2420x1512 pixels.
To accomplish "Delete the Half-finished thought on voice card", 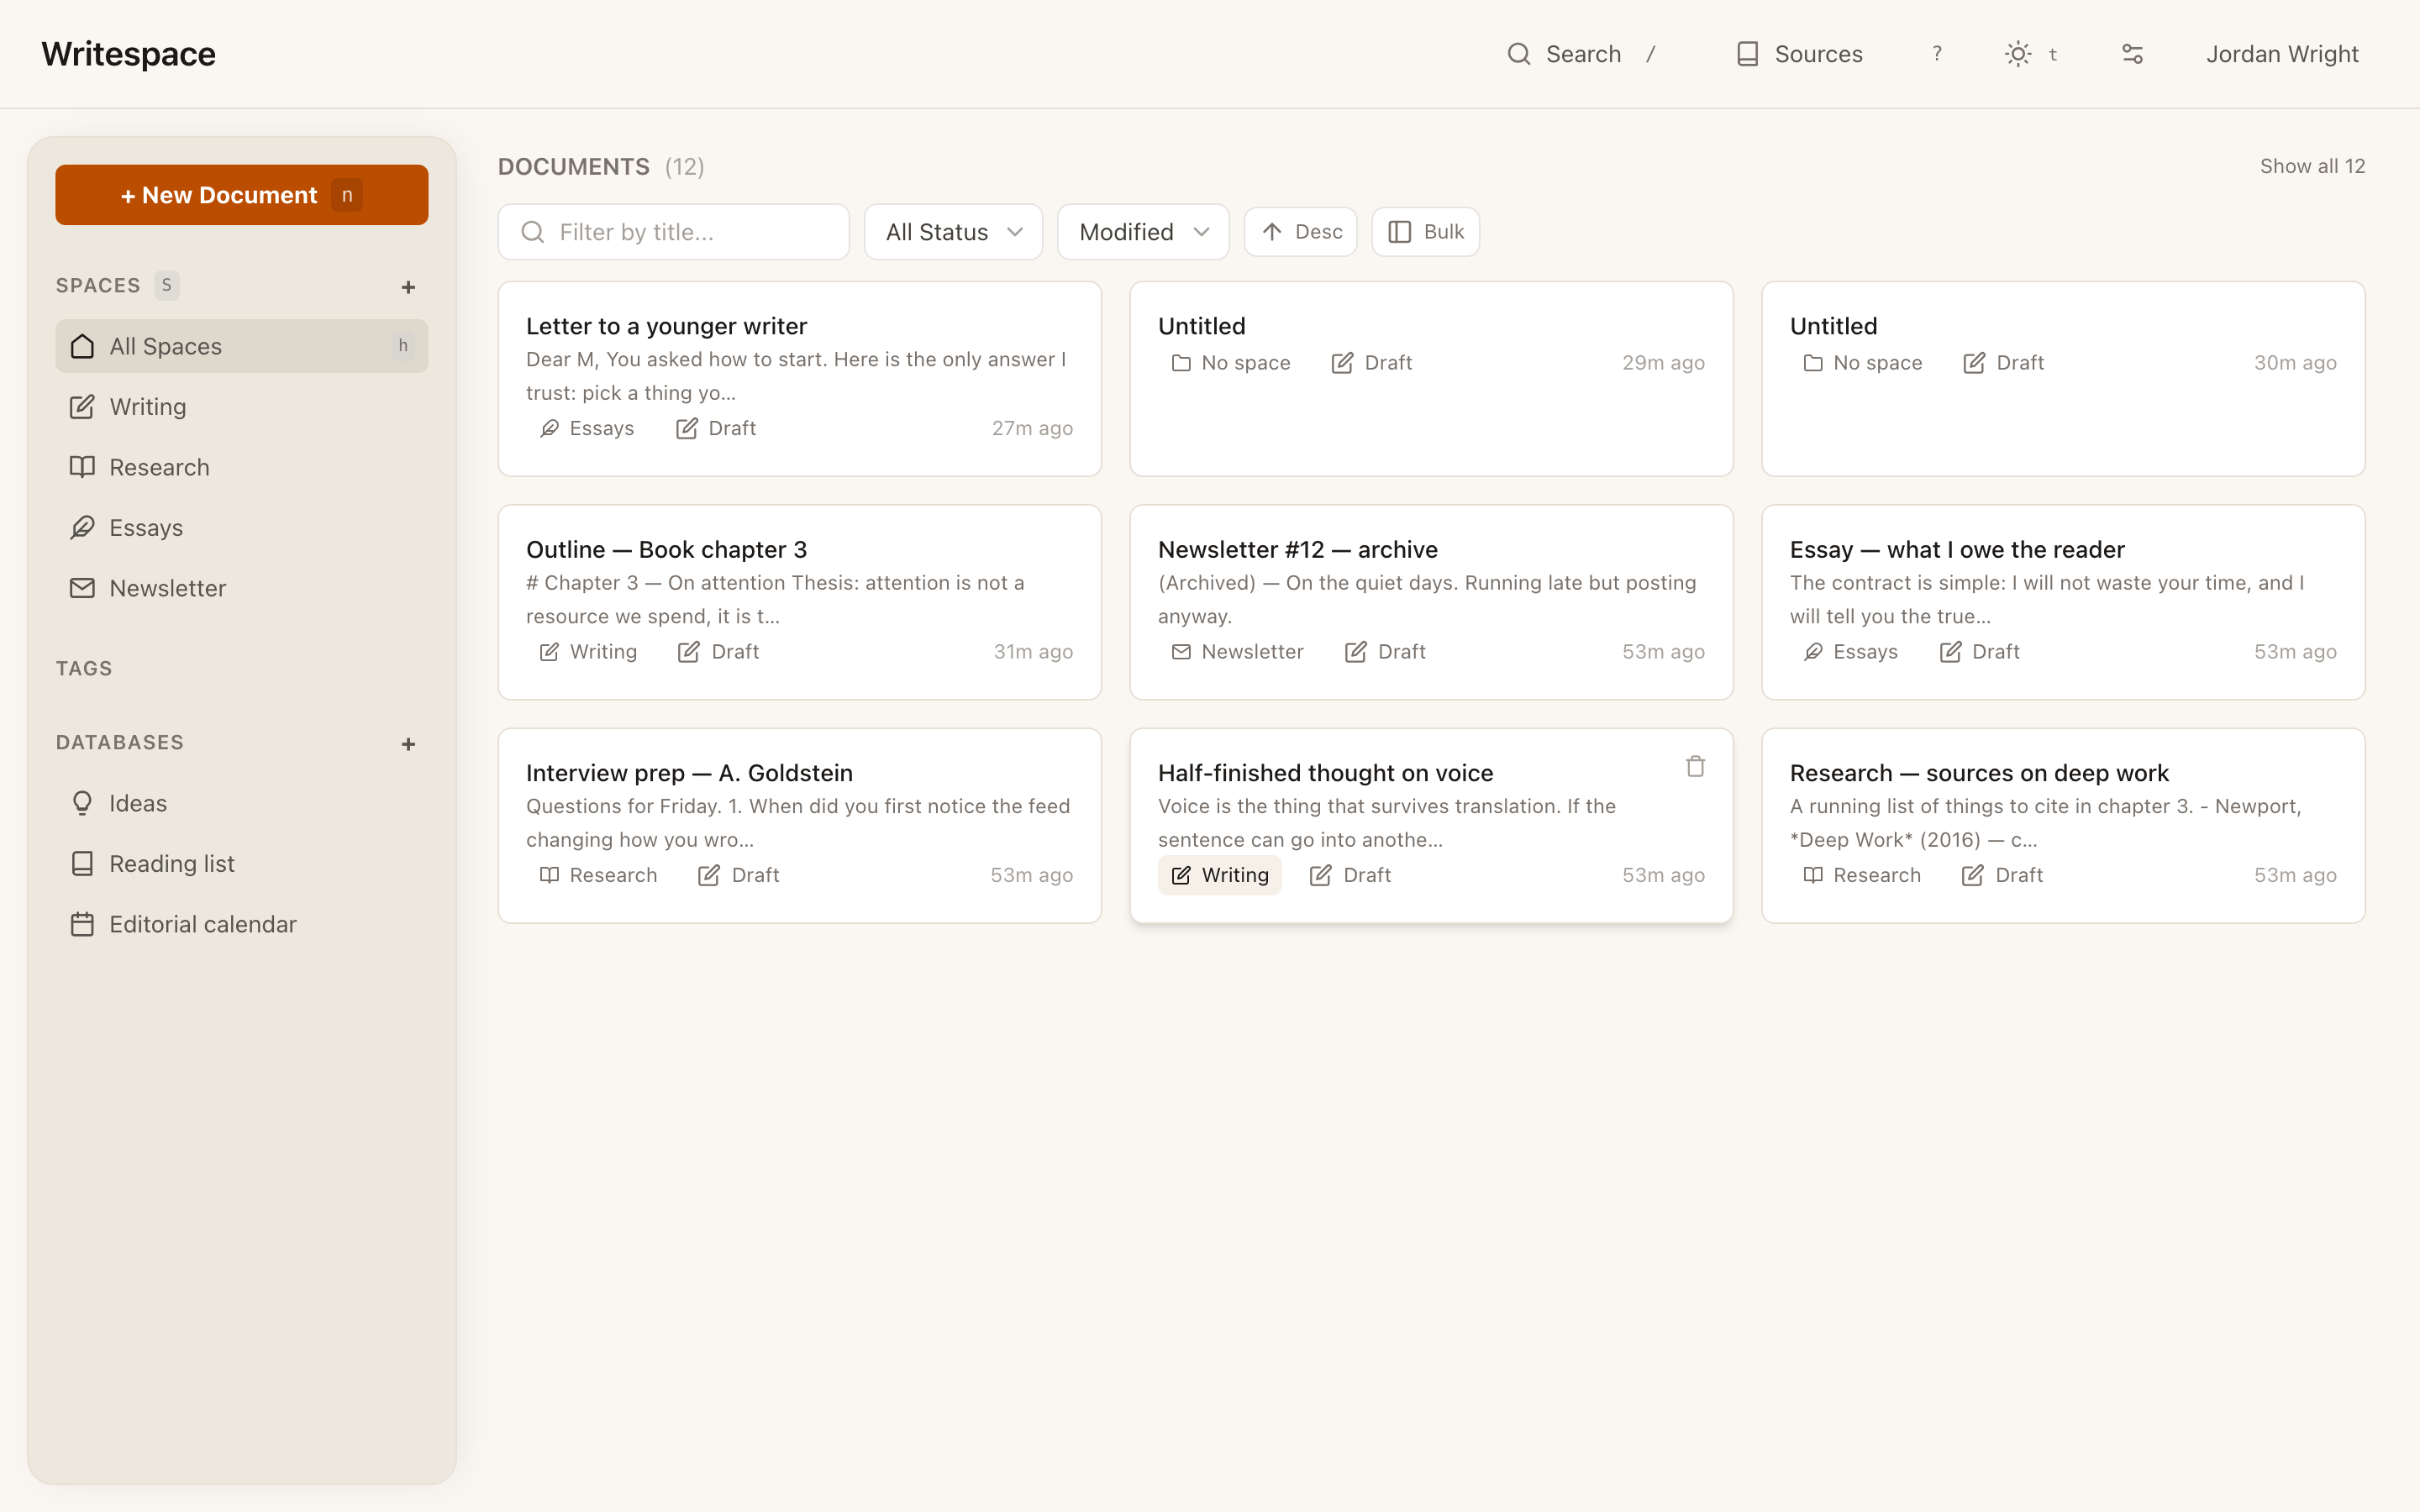I will click(x=1694, y=765).
